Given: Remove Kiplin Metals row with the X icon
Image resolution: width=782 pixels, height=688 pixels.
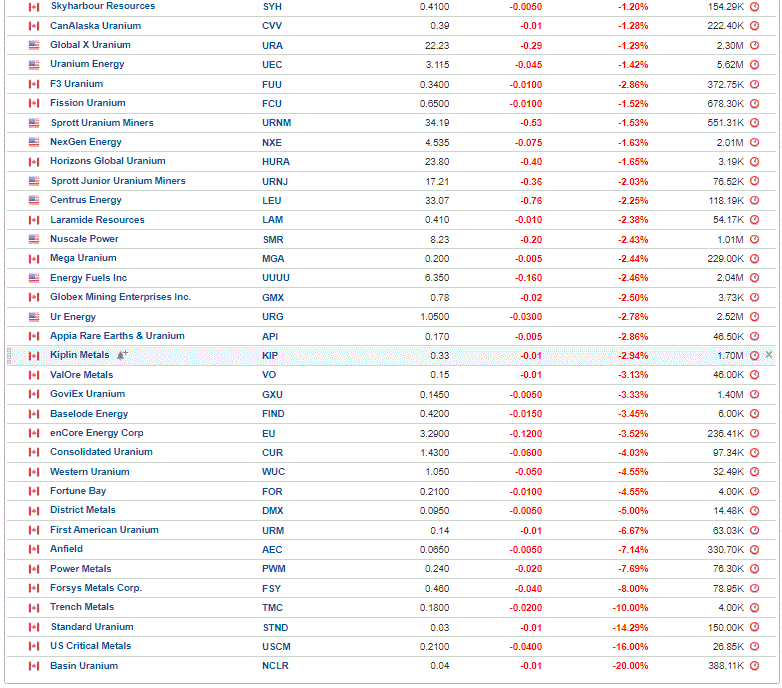Looking at the screenshot, I should (769, 354).
